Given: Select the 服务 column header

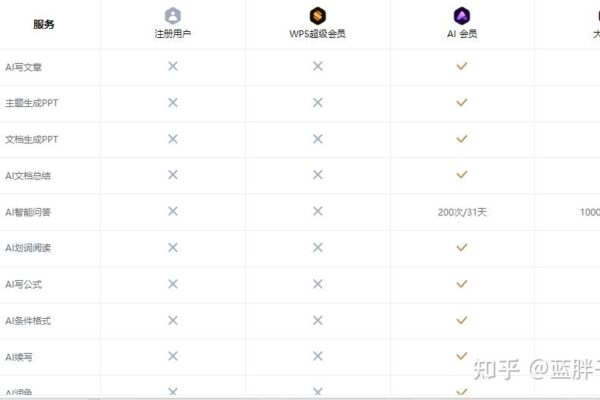Looking at the screenshot, I should (44, 24).
